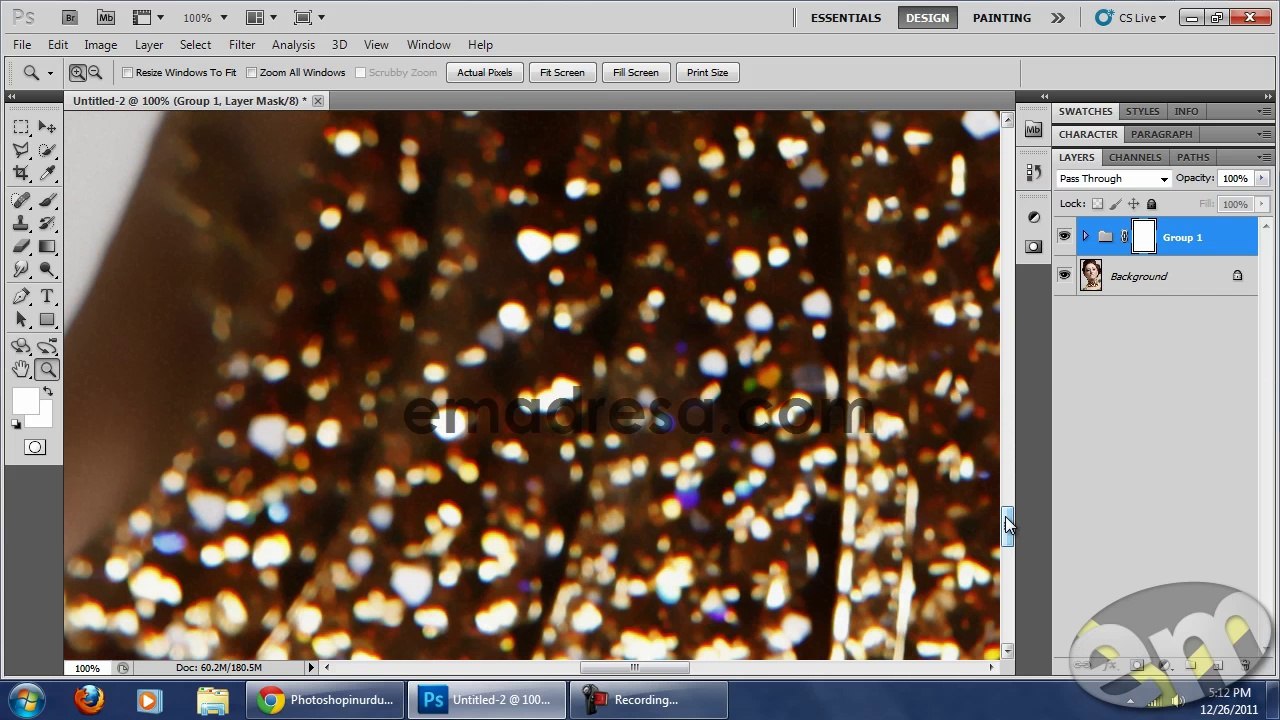Click Zoom Out mode in options bar

95,72
